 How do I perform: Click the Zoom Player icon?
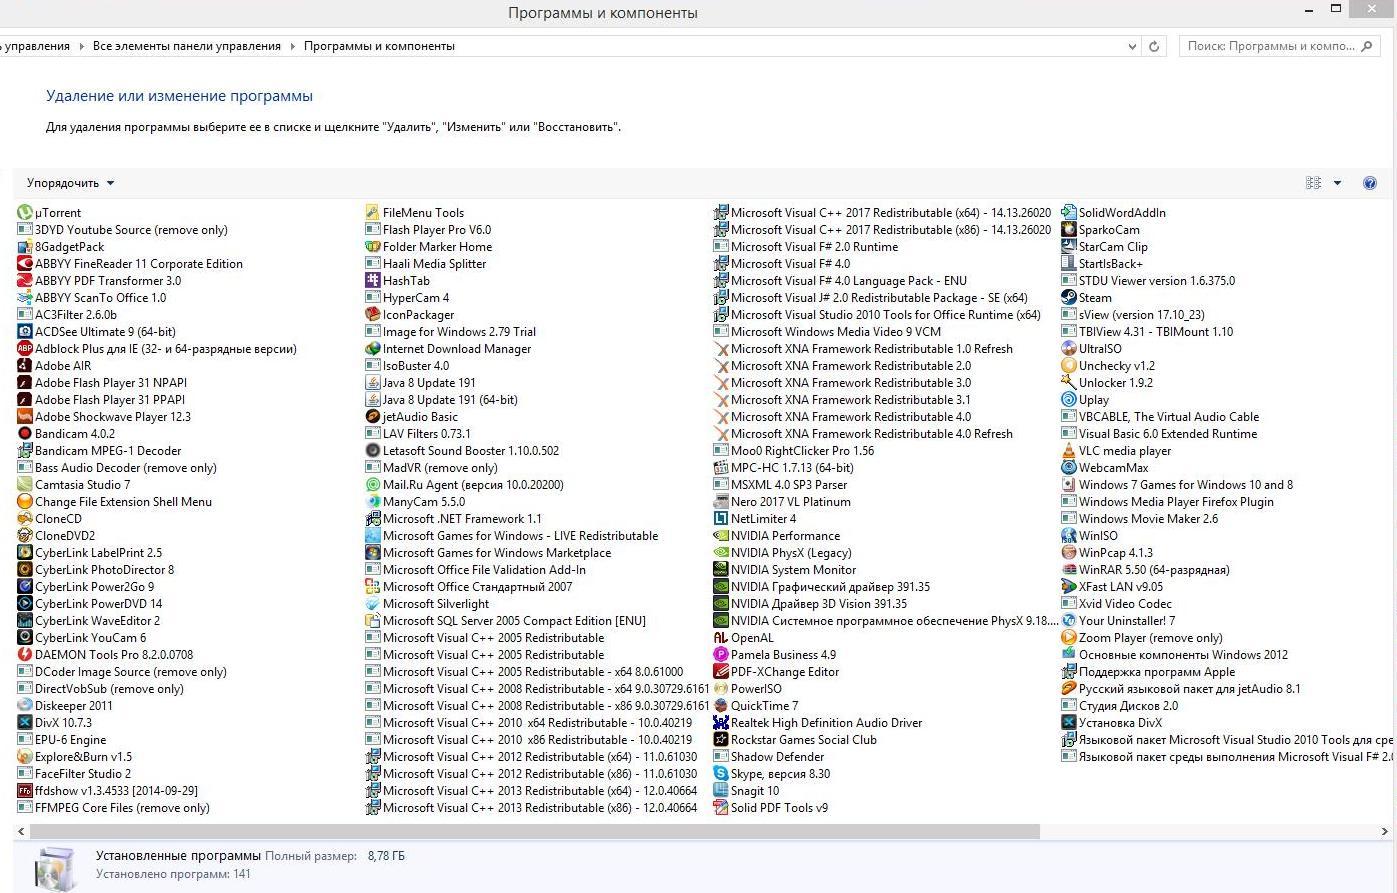[1069, 637]
